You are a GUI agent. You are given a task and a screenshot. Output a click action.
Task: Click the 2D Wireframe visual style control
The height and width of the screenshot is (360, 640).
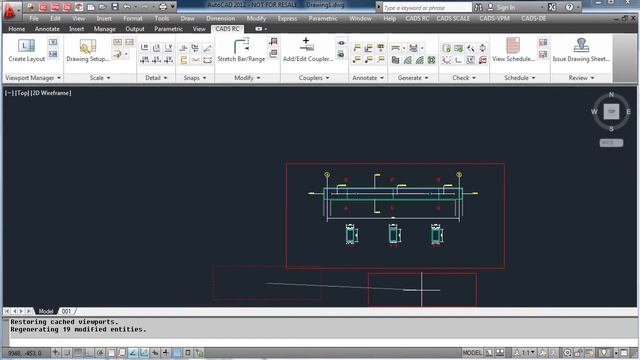[x=51, y=93]
